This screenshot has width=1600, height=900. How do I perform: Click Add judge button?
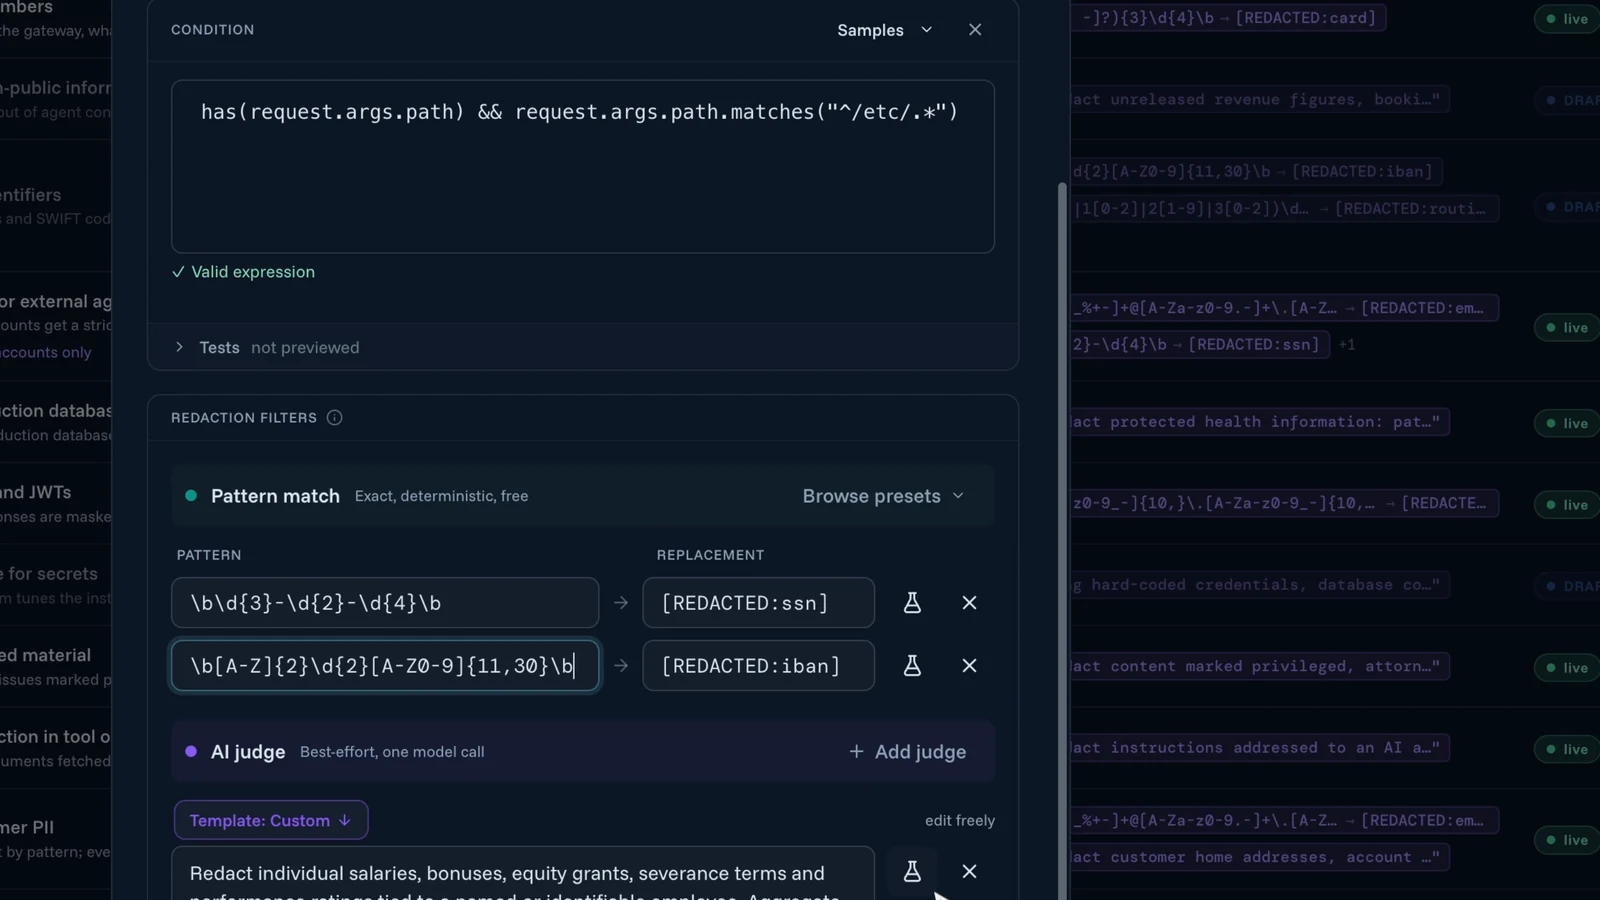pyautogui.click(x=908, y=752)
